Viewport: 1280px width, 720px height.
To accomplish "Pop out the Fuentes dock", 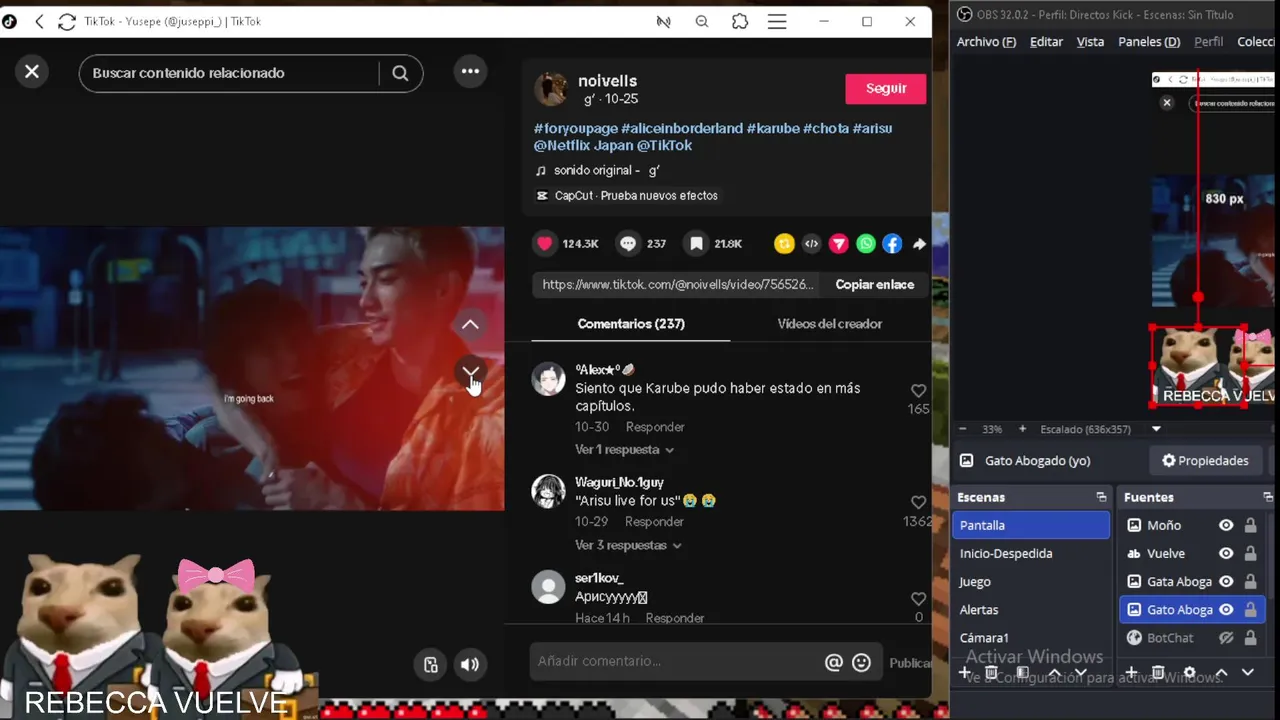I will coord(1270,497).
